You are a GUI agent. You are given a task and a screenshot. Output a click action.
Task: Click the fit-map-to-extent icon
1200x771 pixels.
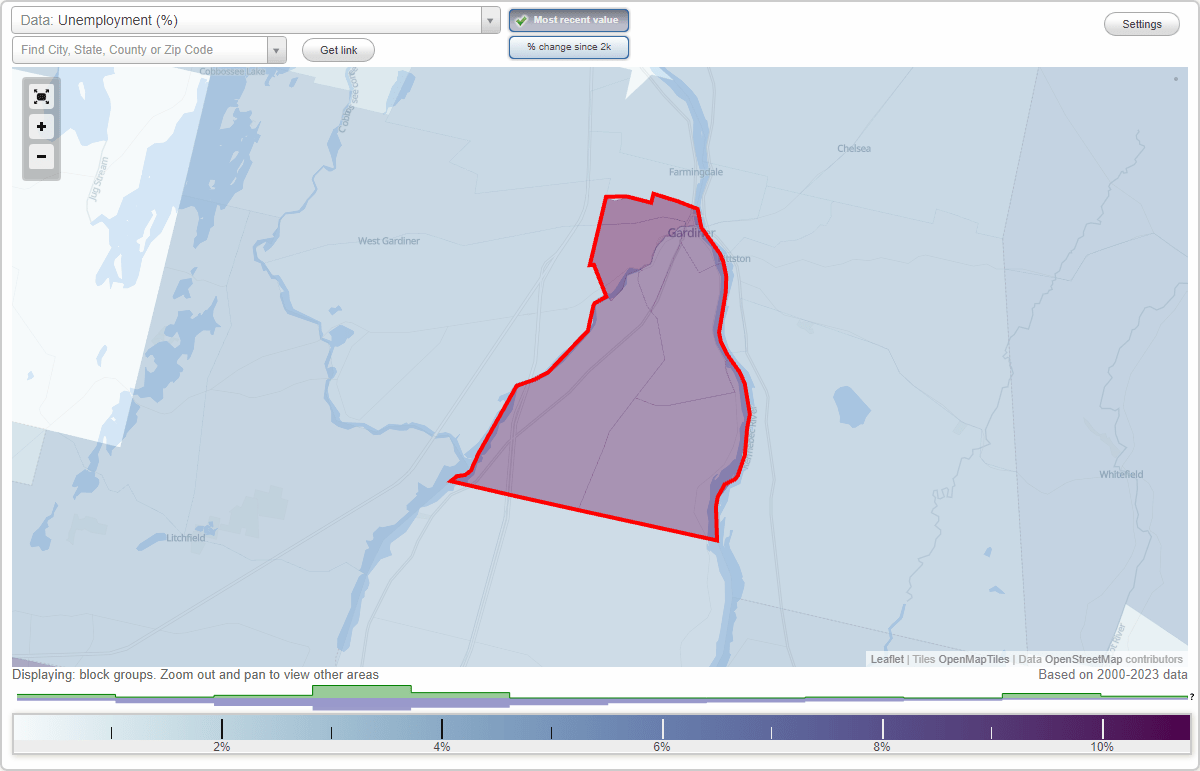[x=41, y=96]
